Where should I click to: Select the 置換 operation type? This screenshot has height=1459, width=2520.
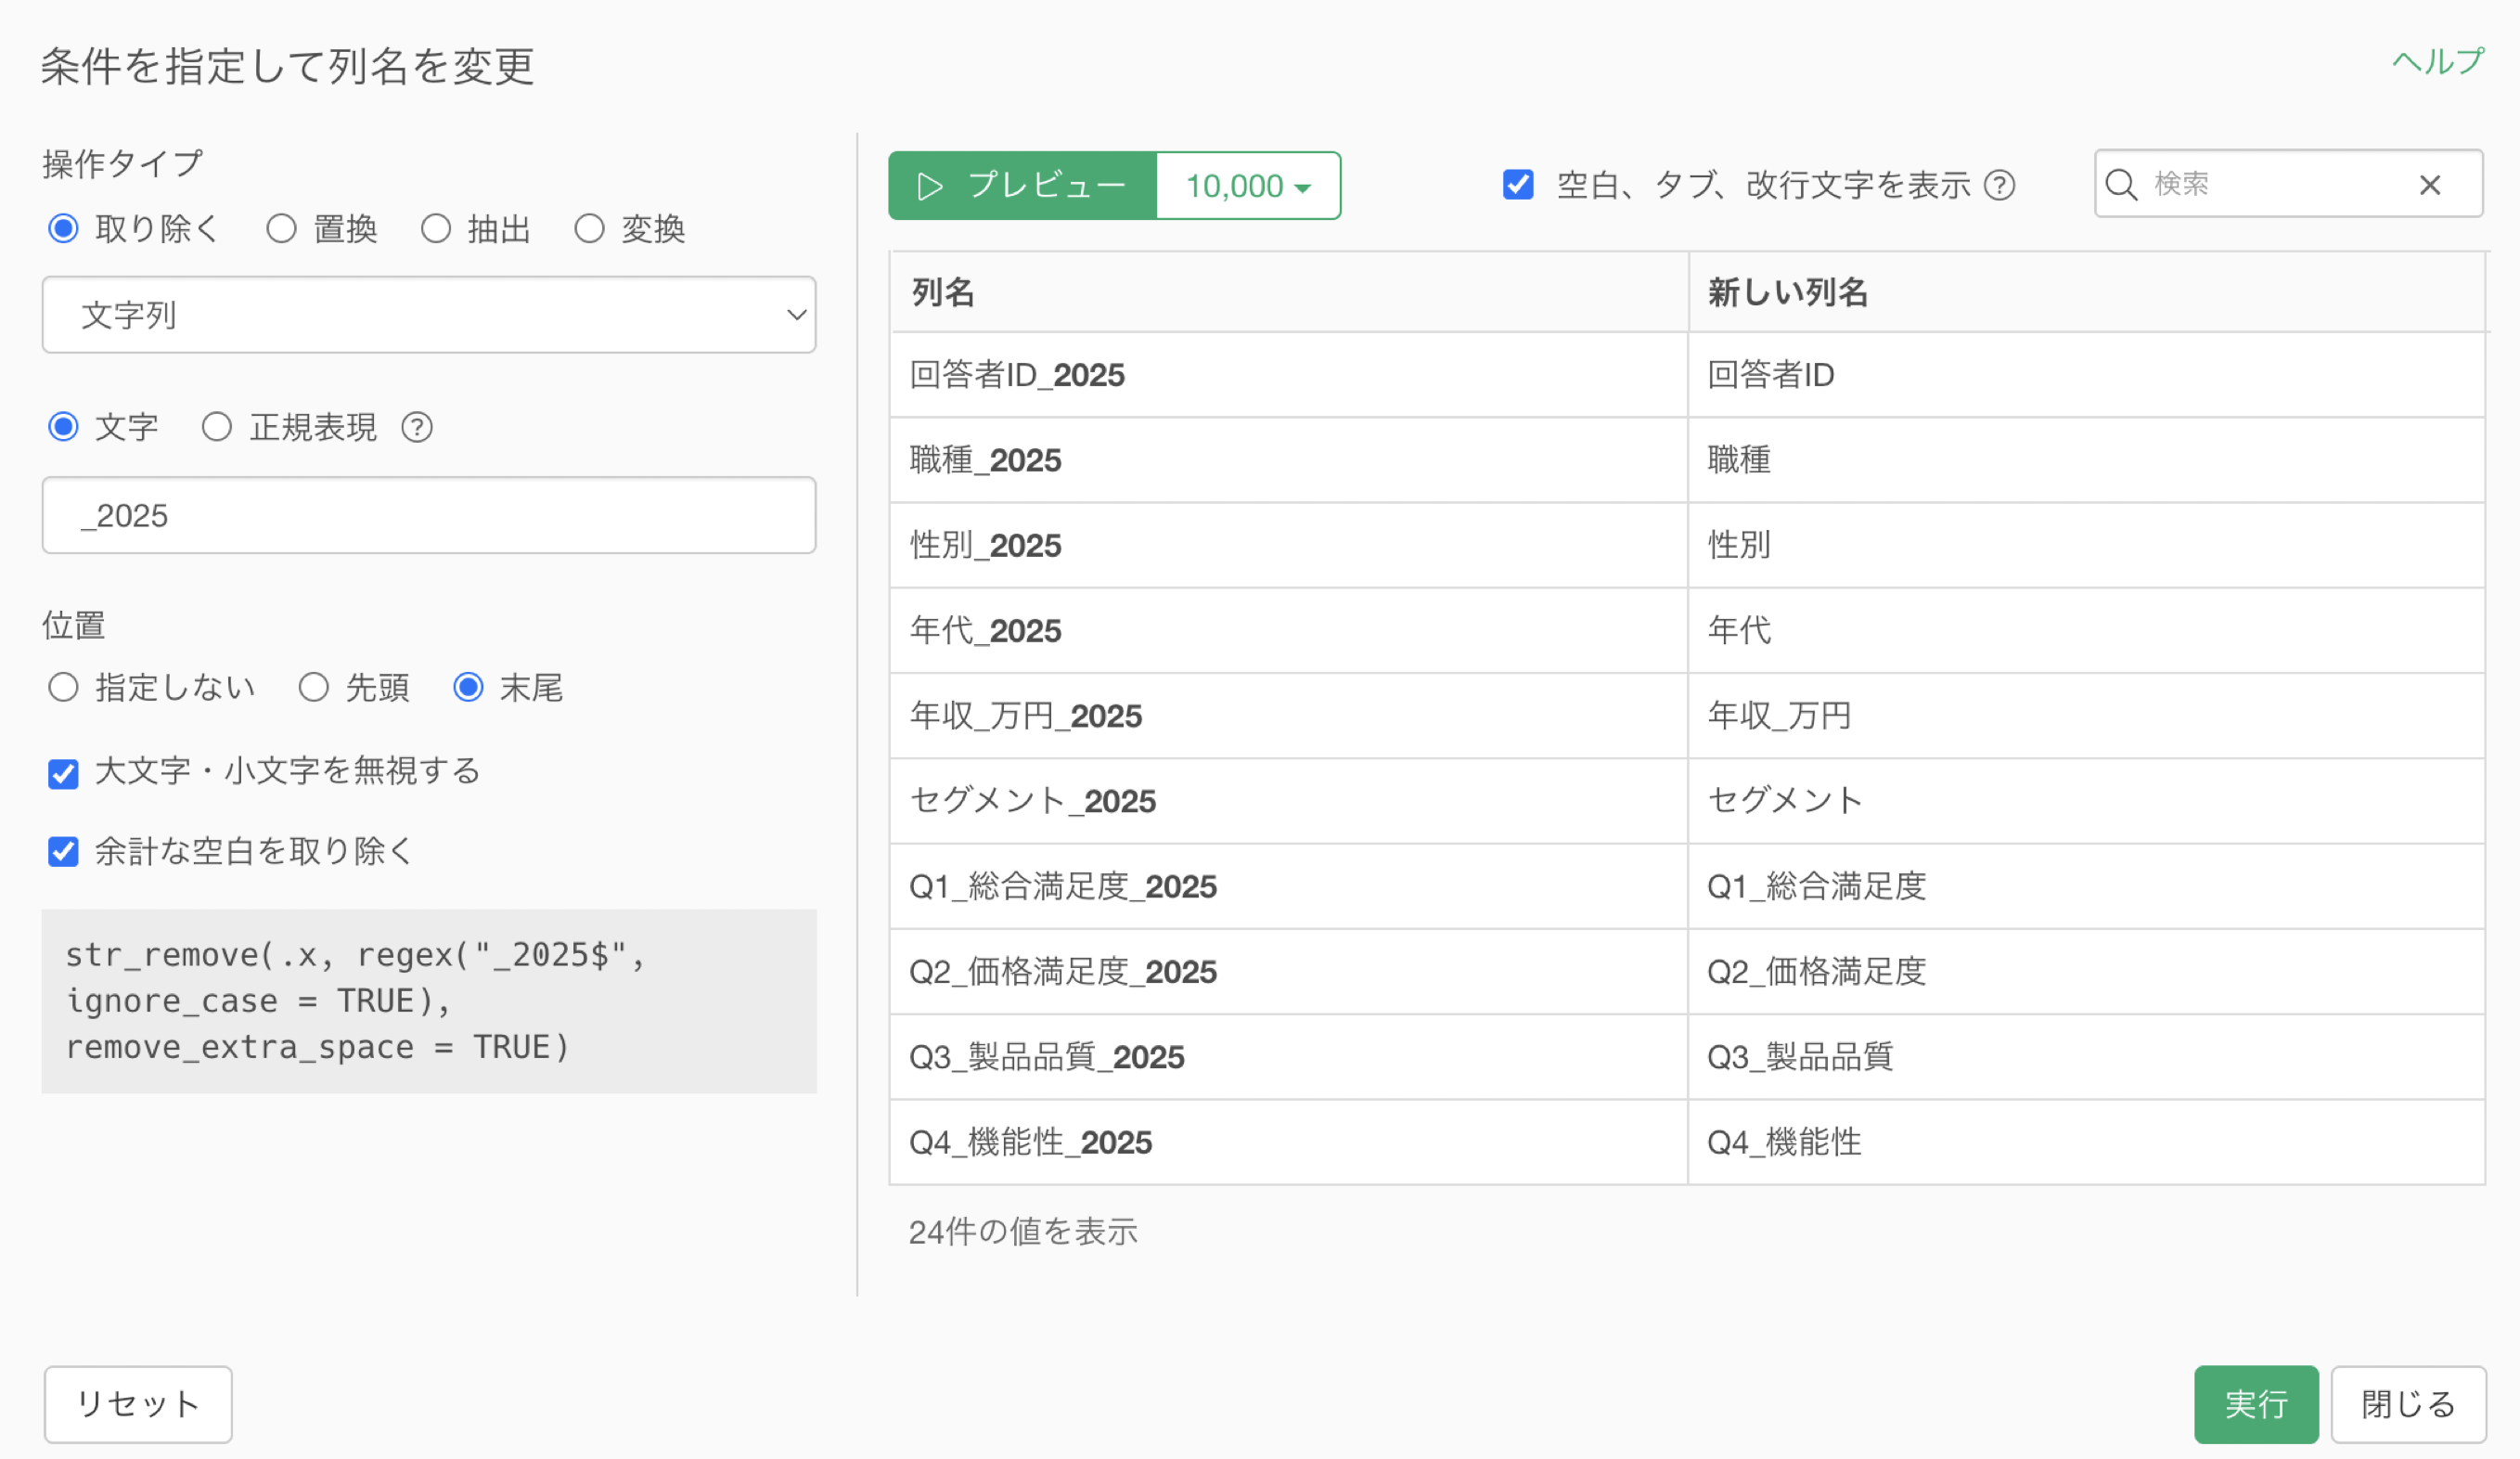(281, 229)
